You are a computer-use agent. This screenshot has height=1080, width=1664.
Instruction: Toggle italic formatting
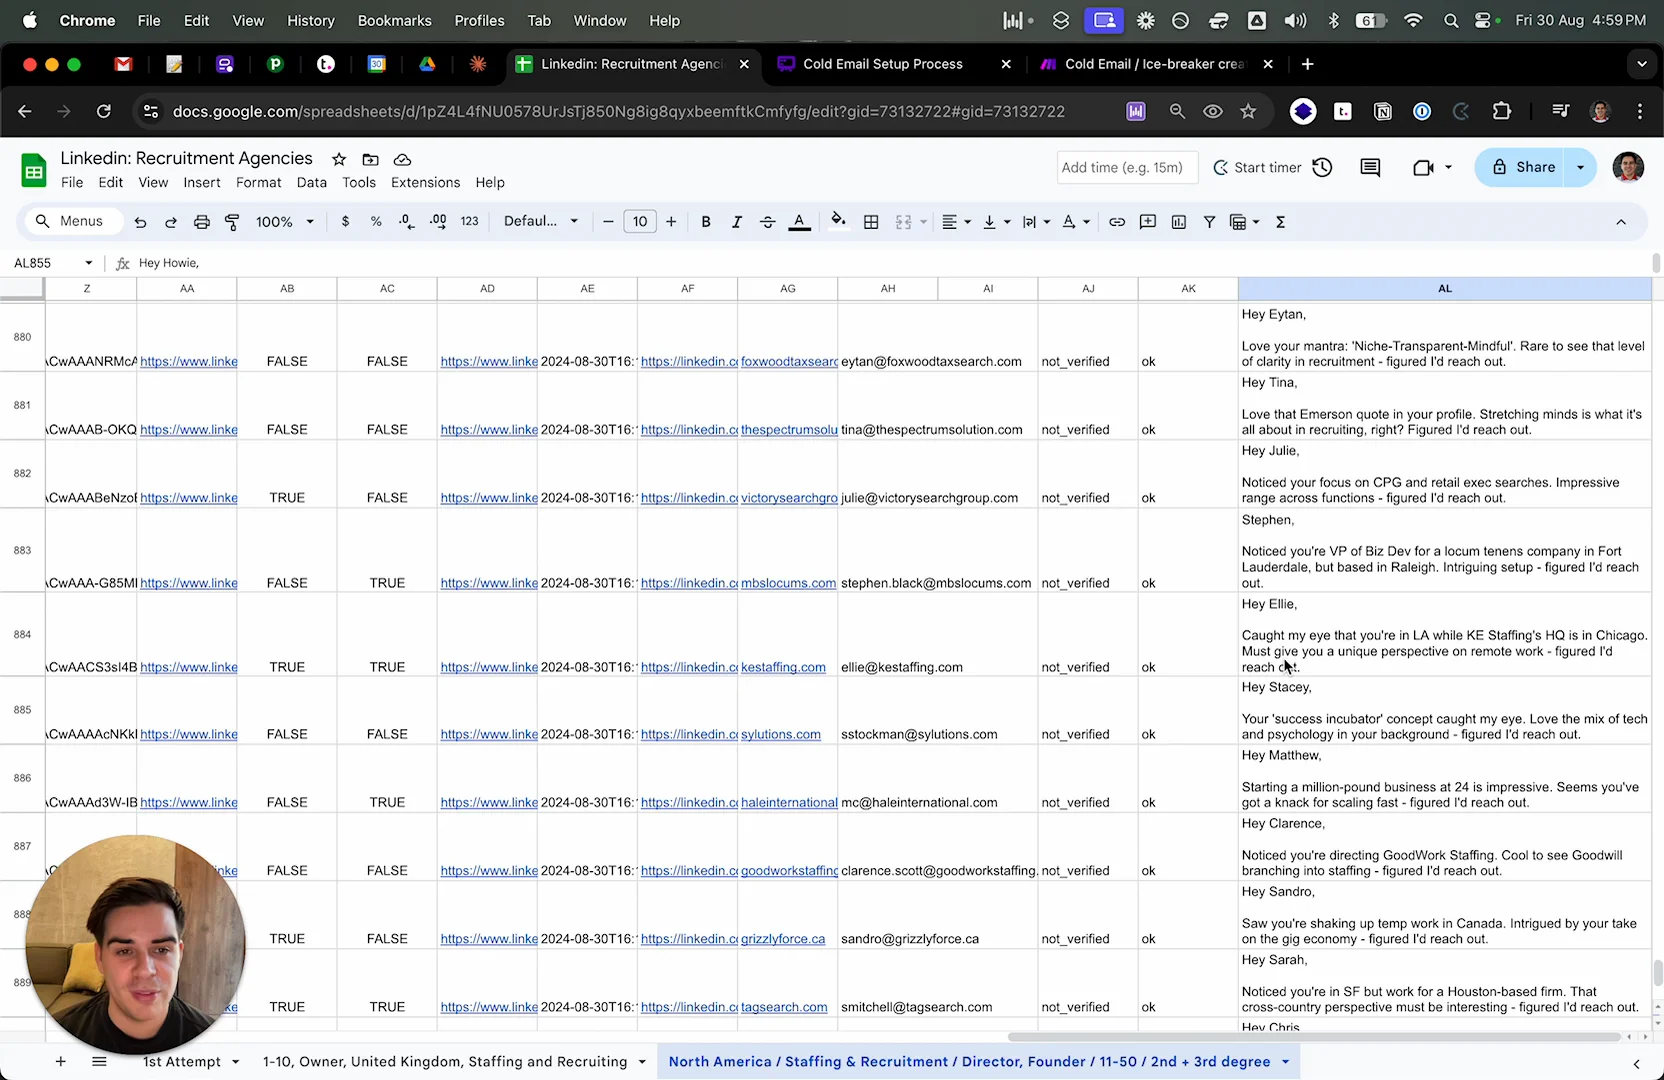[737, 222]
